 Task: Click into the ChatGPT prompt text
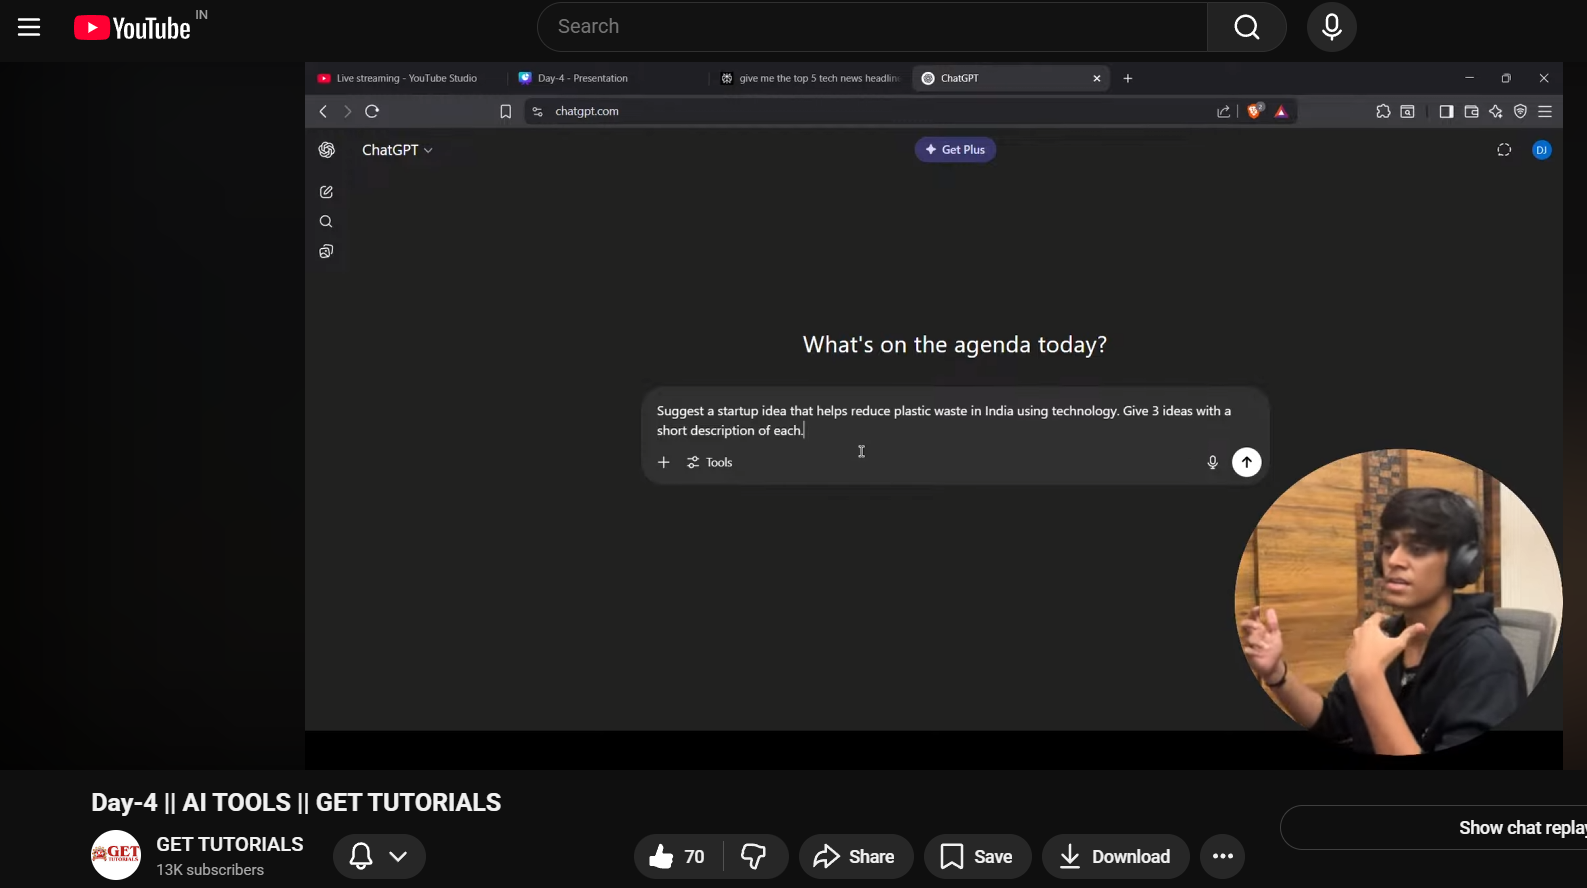click(x=943, y=420)
